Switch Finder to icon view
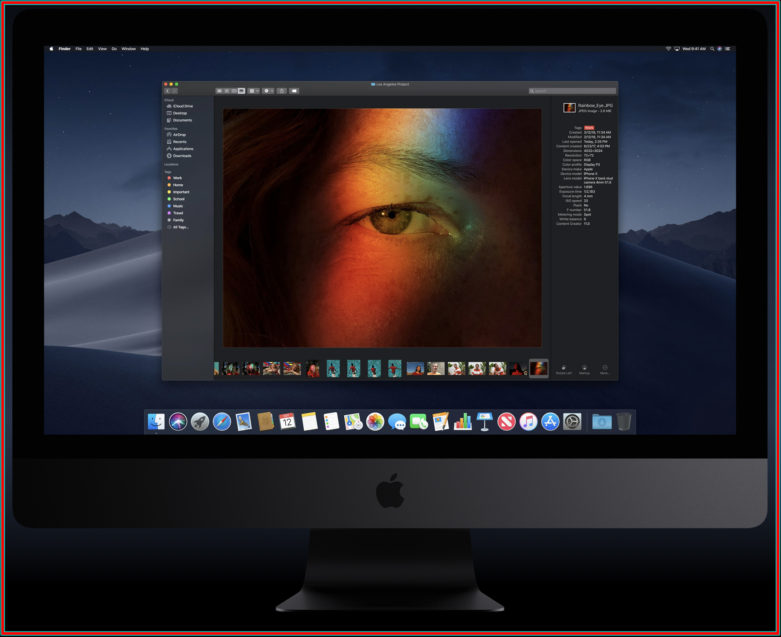Viewport: 781px width, 637px height. (x=219, y=91)
